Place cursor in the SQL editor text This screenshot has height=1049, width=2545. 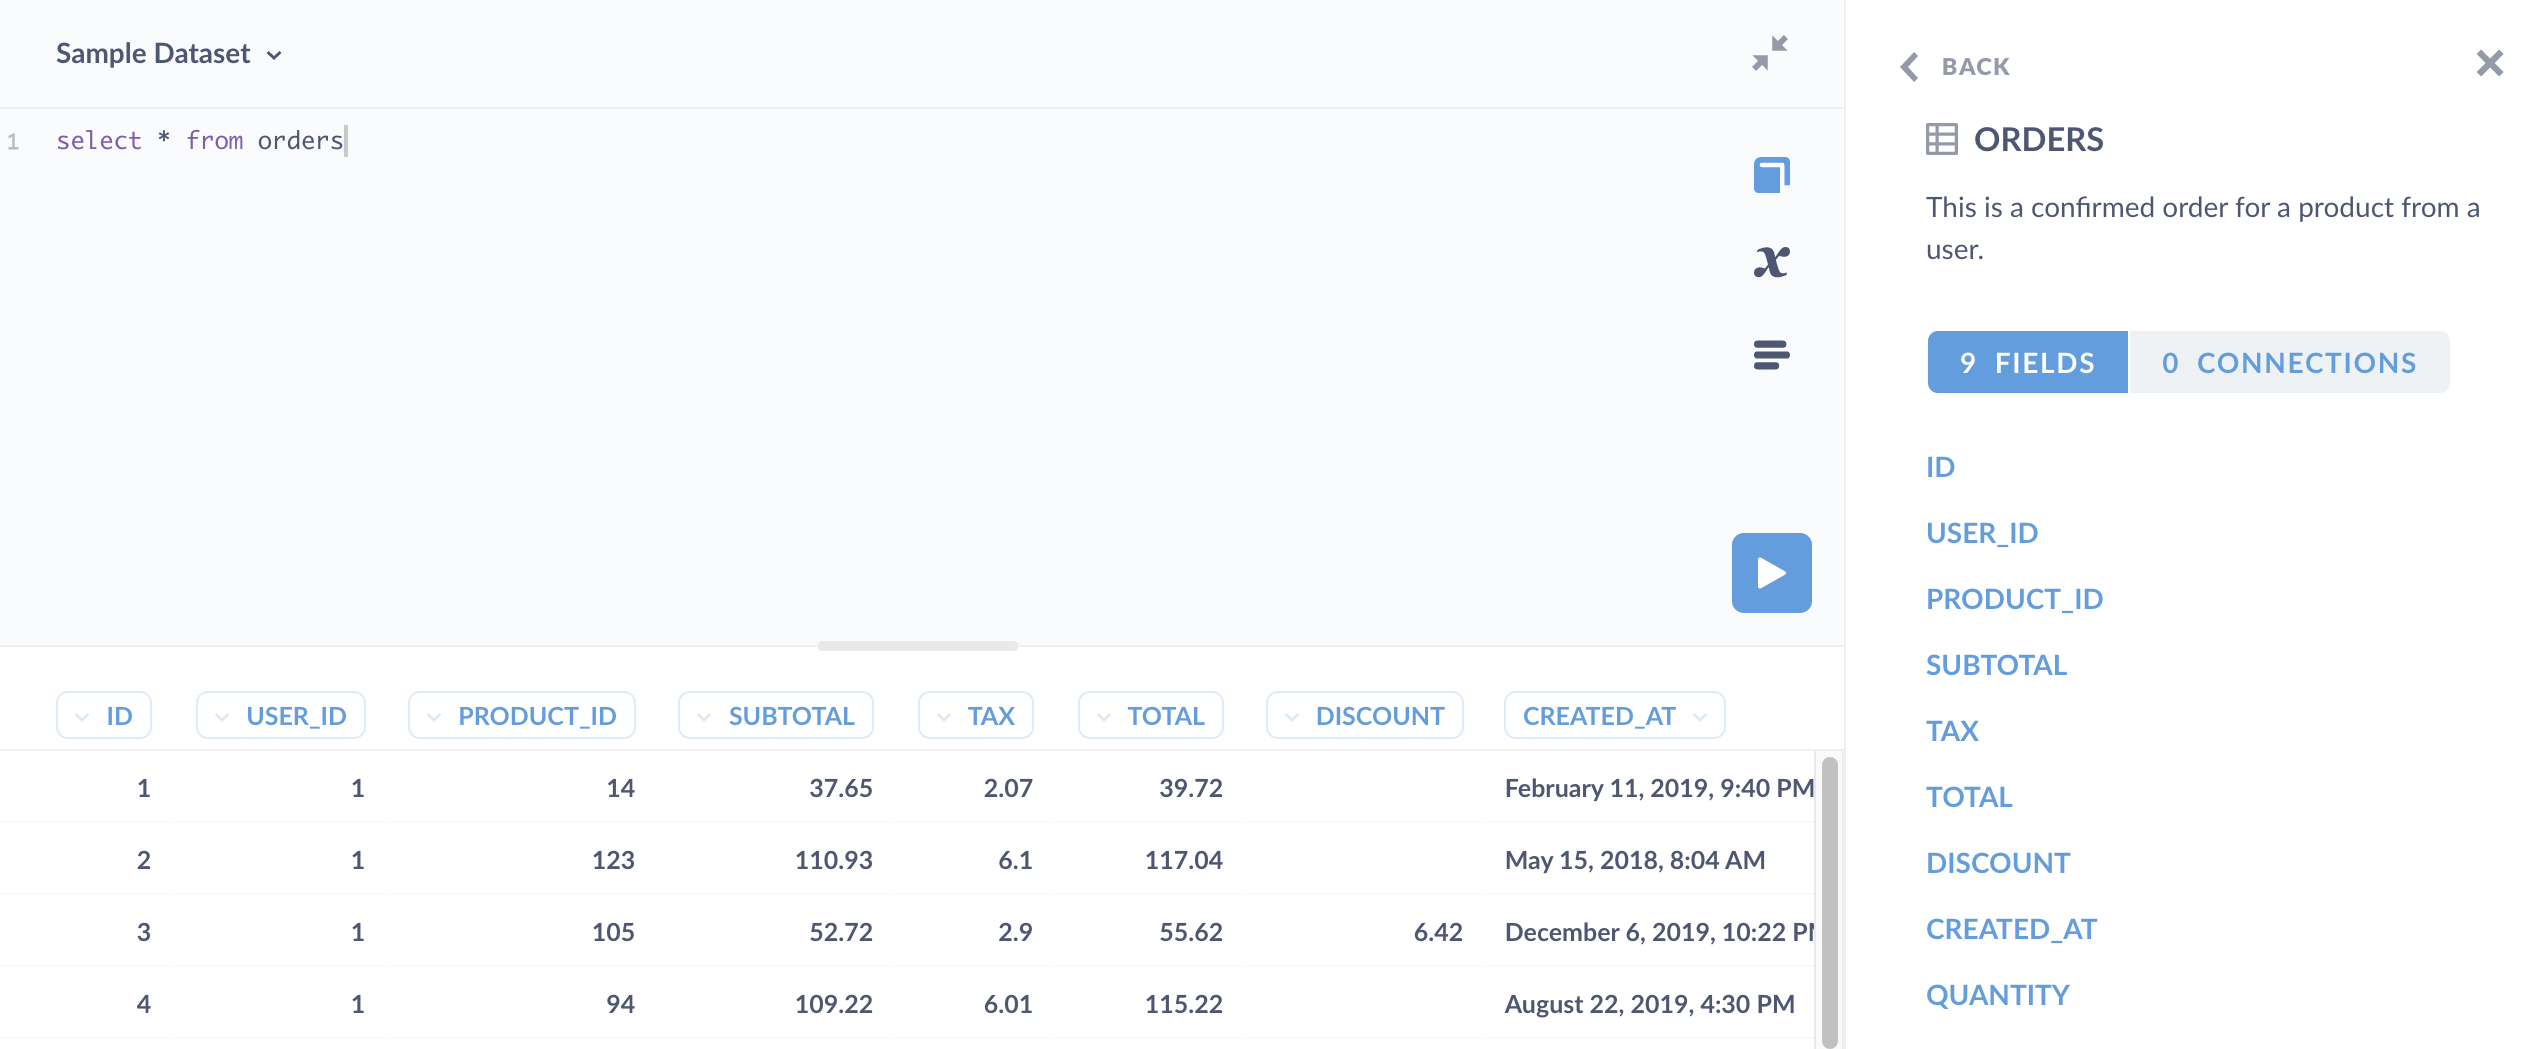200,141
